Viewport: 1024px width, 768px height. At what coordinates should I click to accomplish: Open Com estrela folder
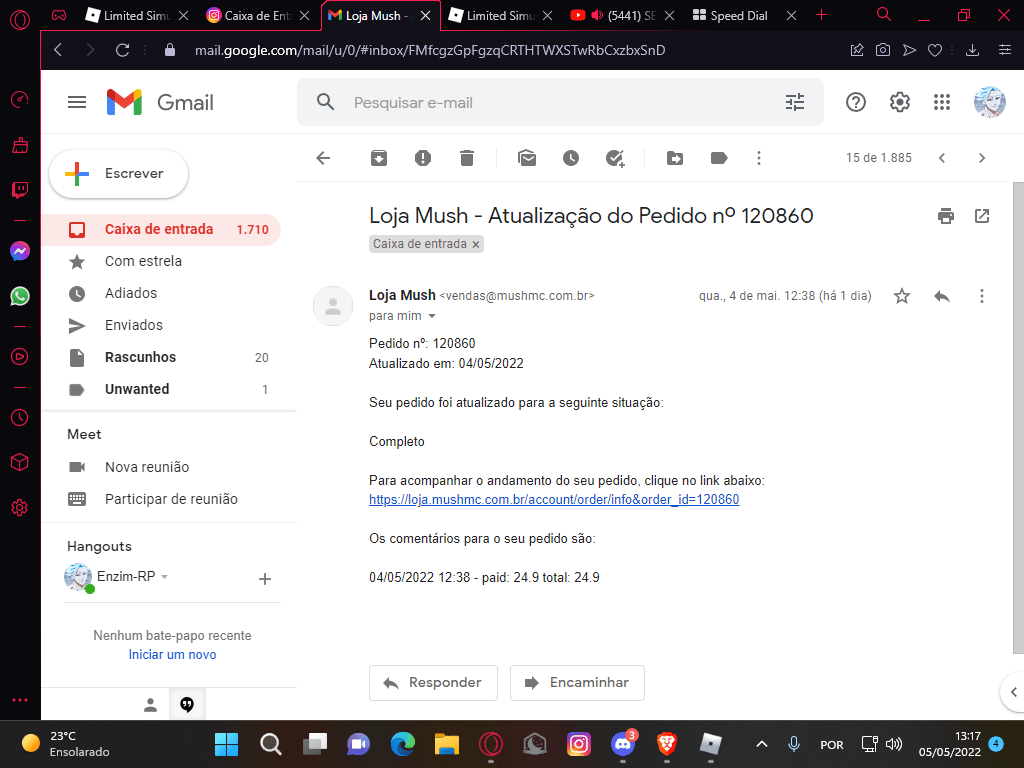click(x=161, y=261)
